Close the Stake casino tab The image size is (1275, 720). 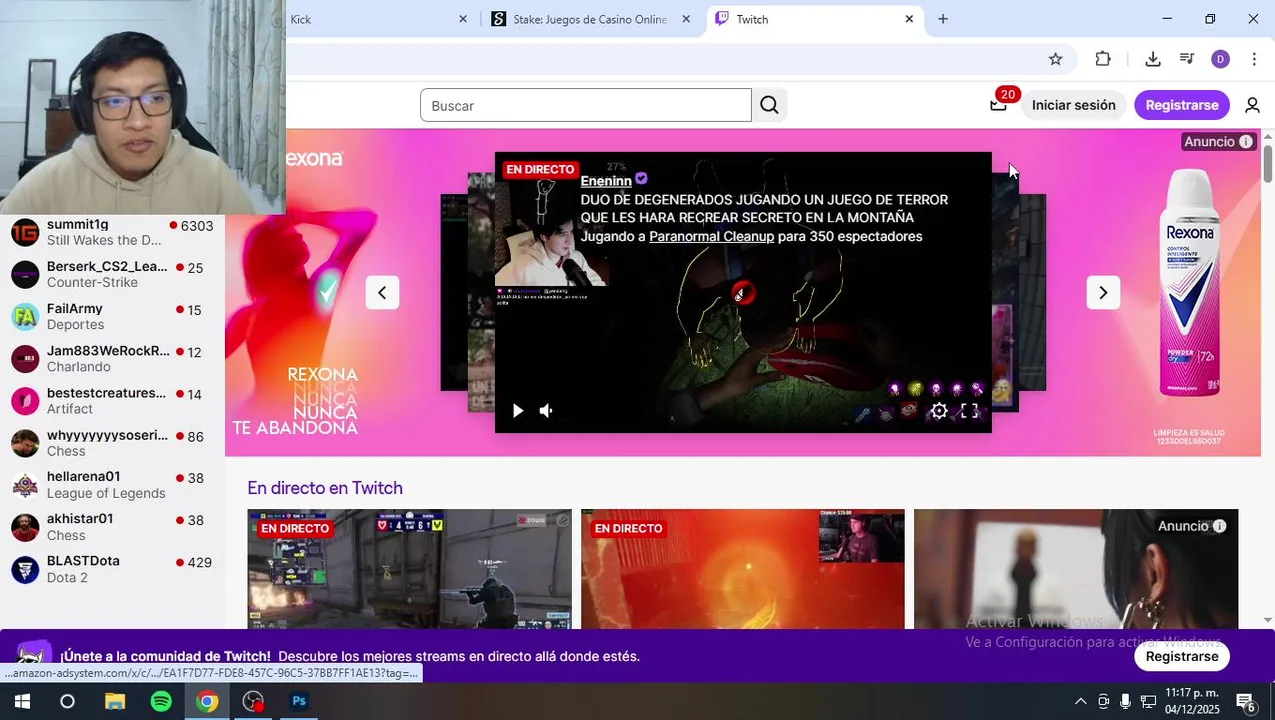686,19
